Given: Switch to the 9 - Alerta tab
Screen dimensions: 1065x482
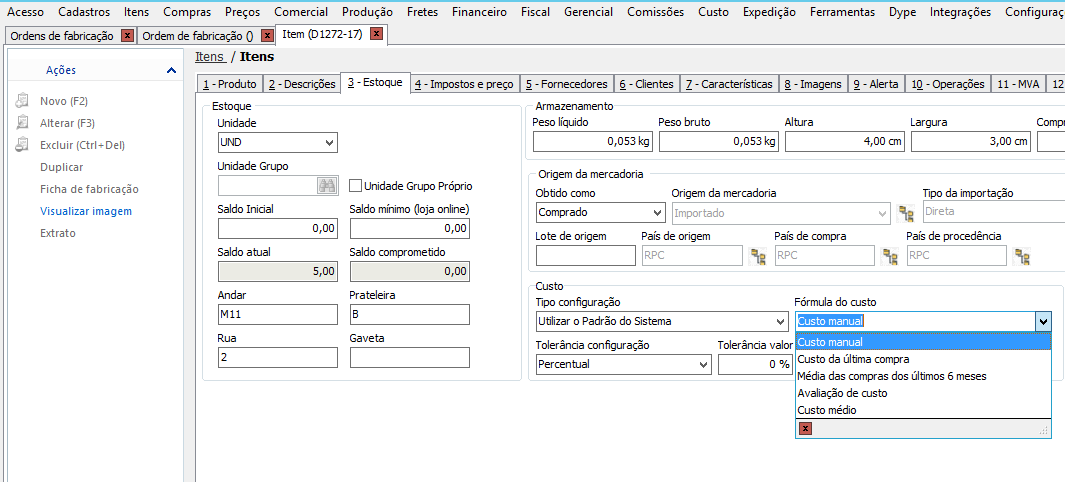Looking at the screenshot, I should 876,84.
